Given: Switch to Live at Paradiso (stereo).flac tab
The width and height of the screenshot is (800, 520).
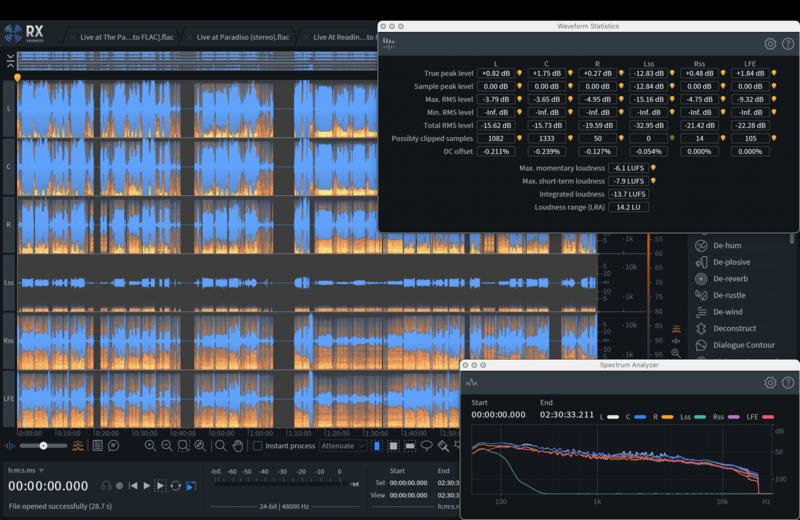Looking at the screenshot, I should click(243, 37).
